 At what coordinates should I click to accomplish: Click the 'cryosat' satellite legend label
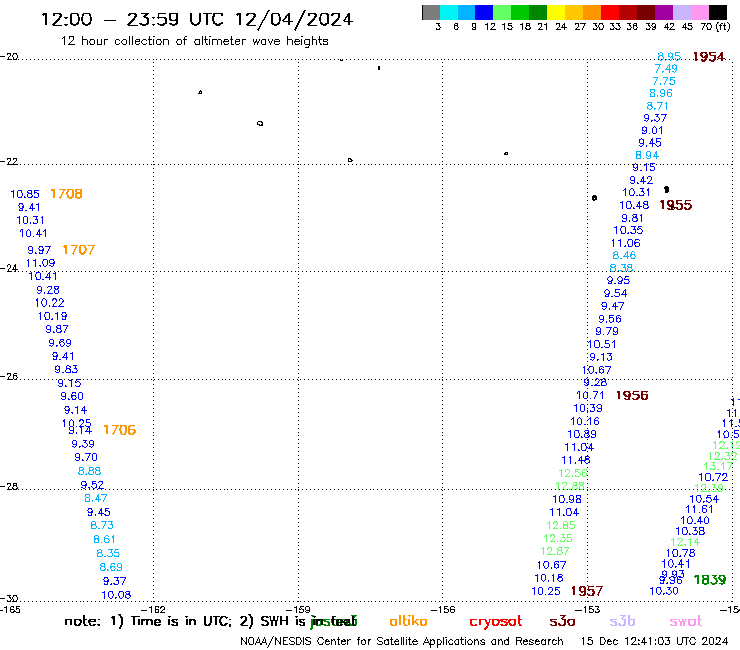pyautogui.click(x=496, y=622)
